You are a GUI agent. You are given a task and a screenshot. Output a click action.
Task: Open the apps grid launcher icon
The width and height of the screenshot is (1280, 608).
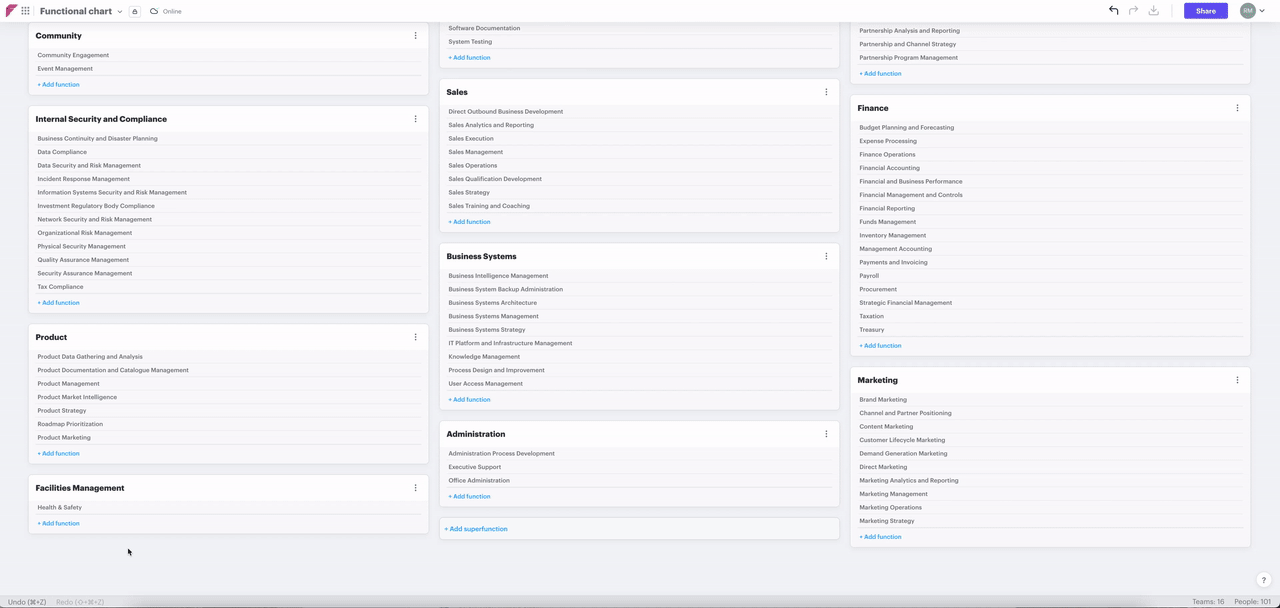pos(25,11)
